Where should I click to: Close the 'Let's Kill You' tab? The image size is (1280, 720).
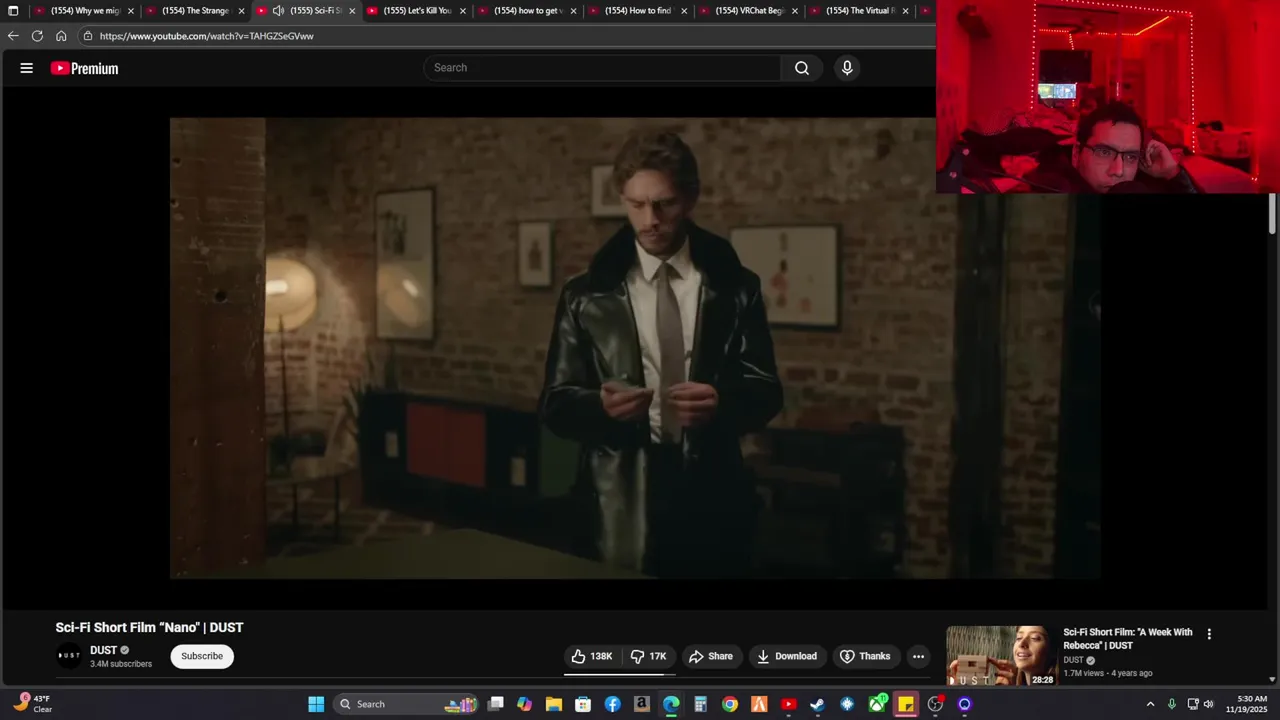[463, 11]
